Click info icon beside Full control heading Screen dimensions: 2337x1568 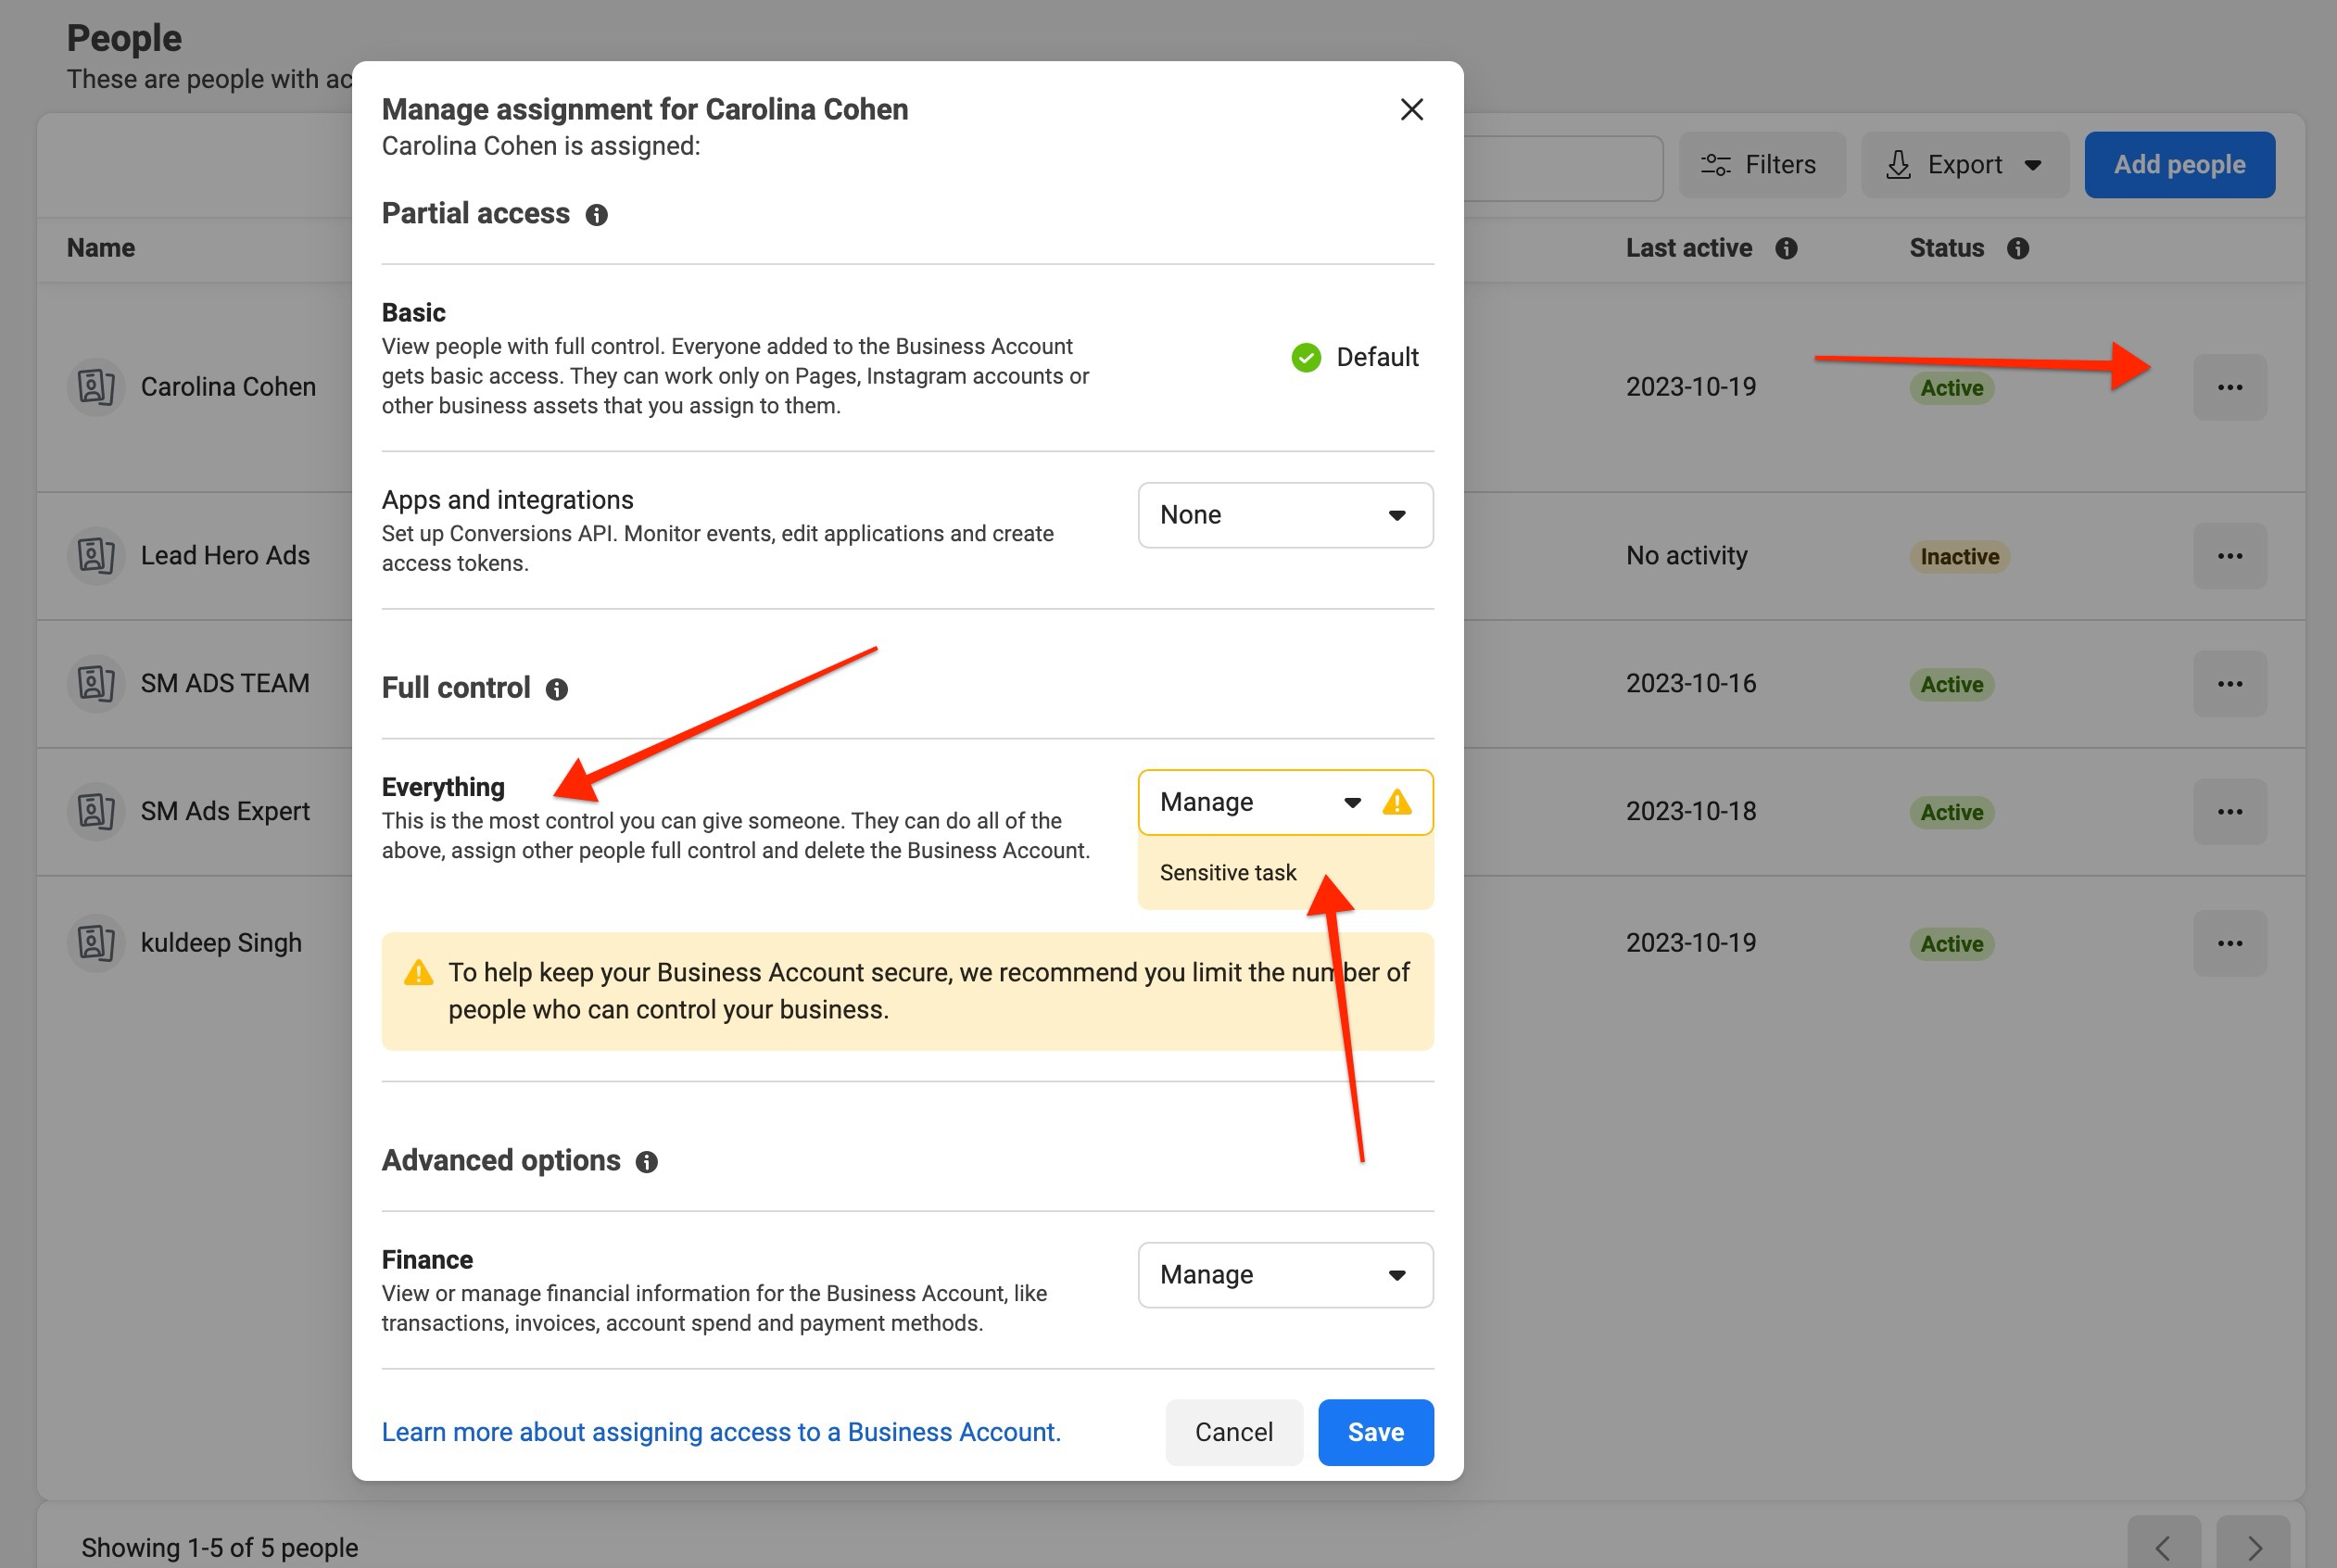pyautogui.click(x=557, y=689)
